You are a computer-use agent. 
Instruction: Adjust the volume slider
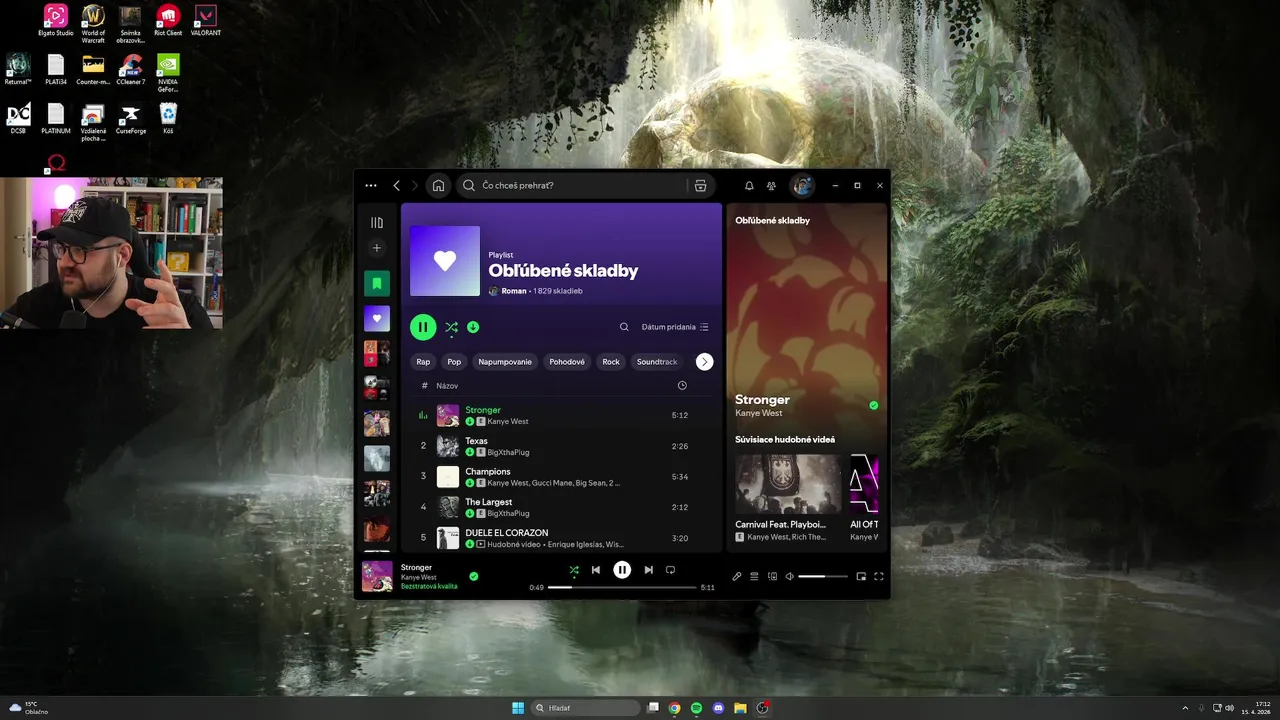(822, 576)
